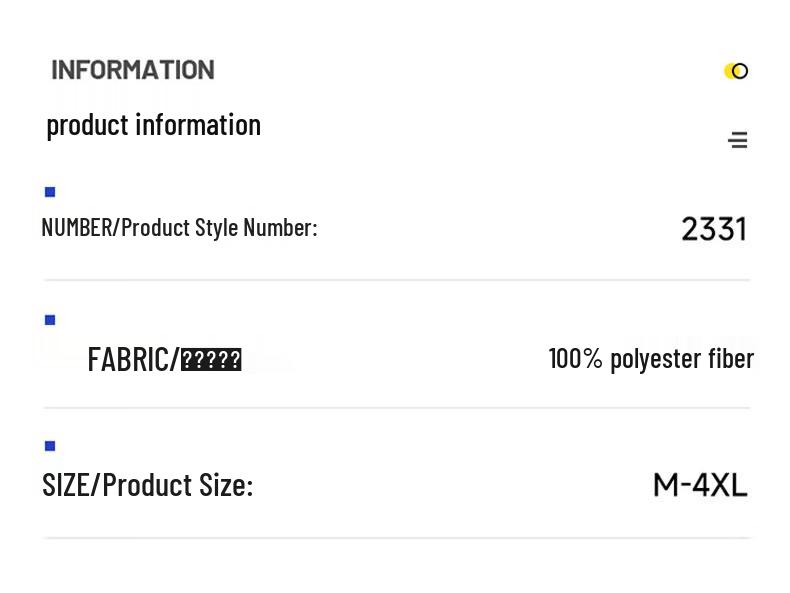Click the blue square above FABRIC row
790x593 pixels.
50,320
